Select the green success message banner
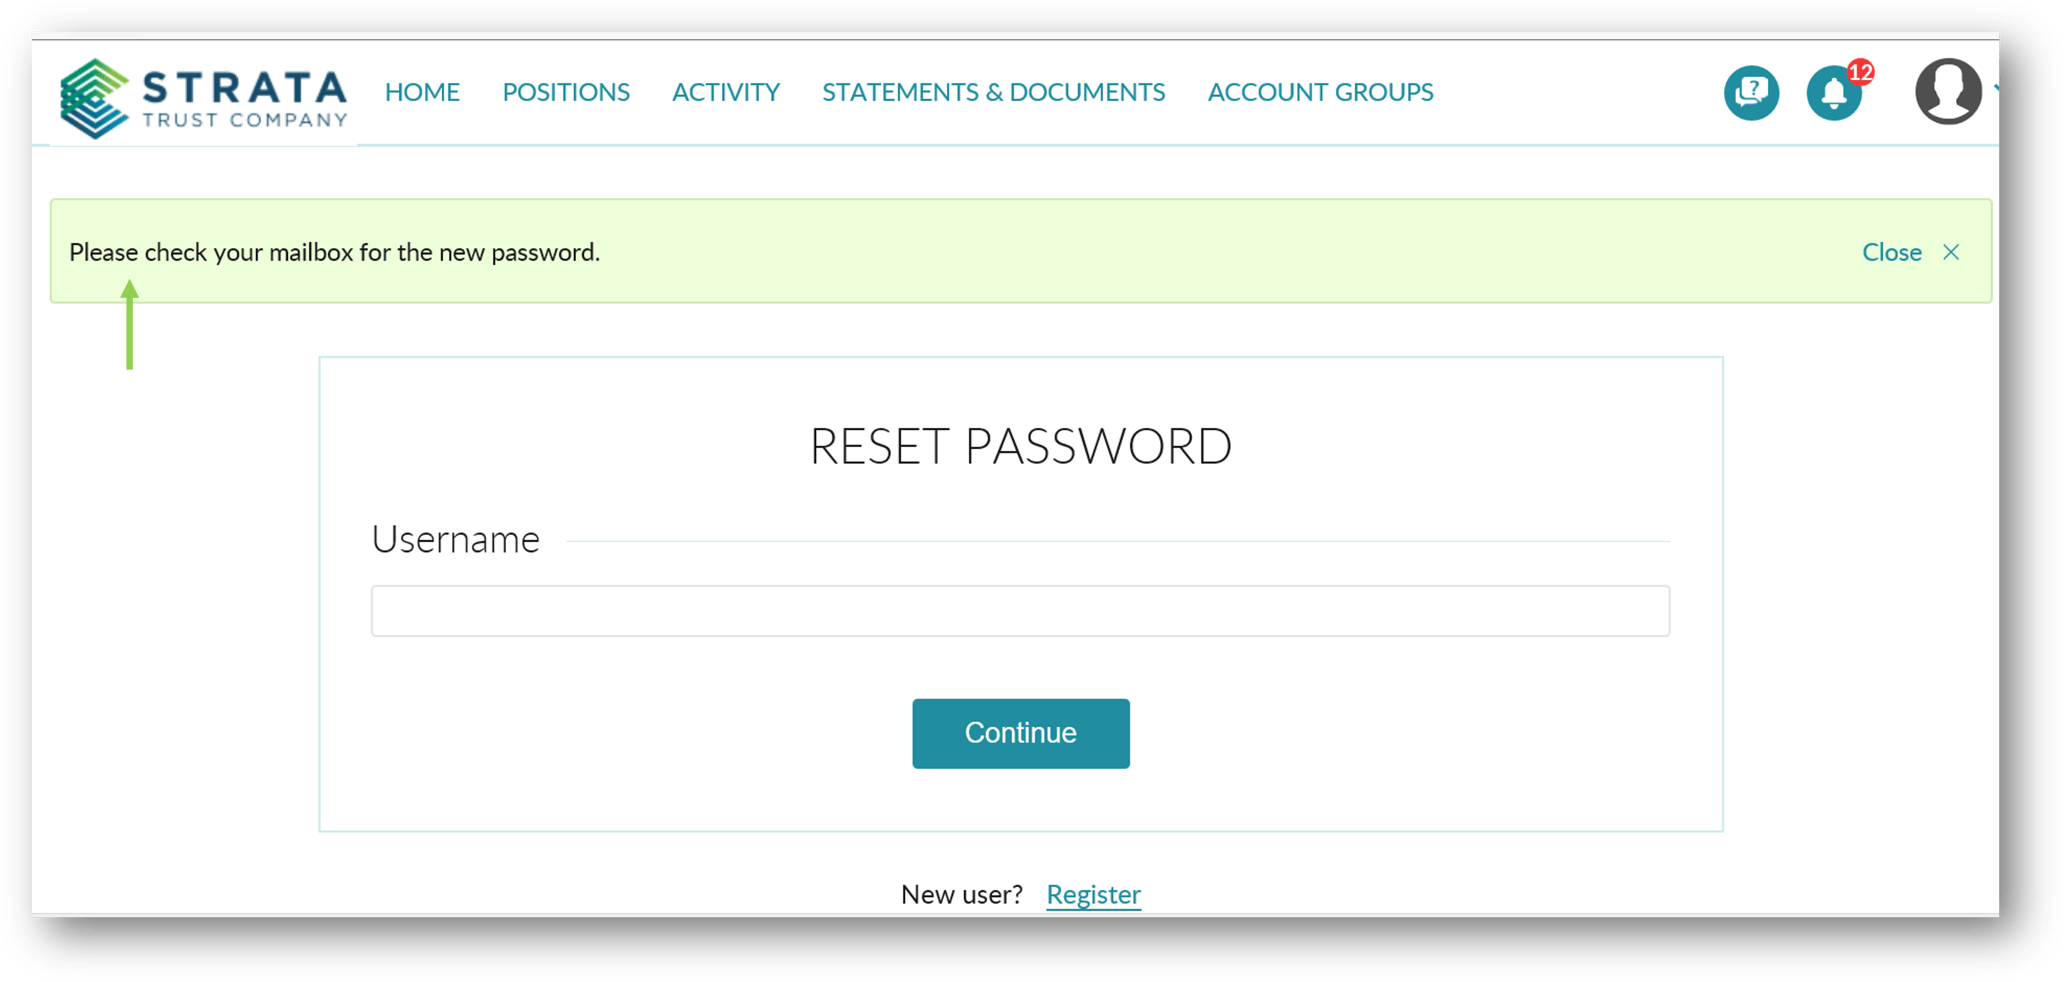 (1000, 251)
